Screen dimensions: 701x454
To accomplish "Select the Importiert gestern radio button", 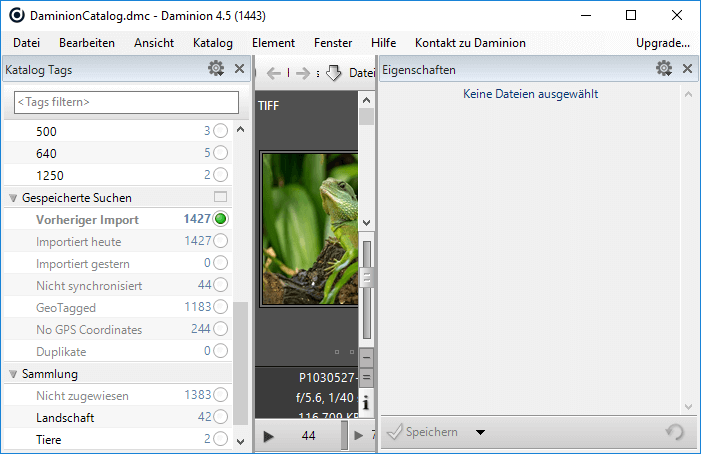I will (x=220, y=263).
